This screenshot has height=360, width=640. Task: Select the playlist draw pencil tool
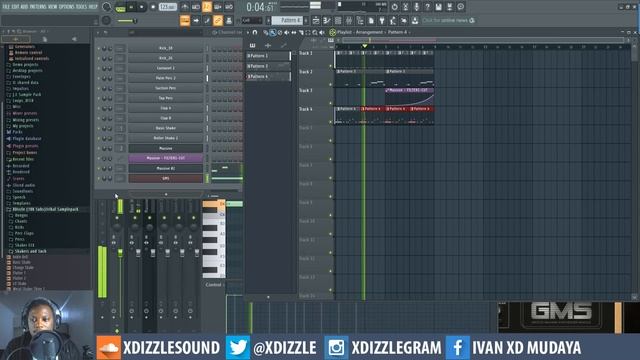pyautogui.click(x=266, y=32)
